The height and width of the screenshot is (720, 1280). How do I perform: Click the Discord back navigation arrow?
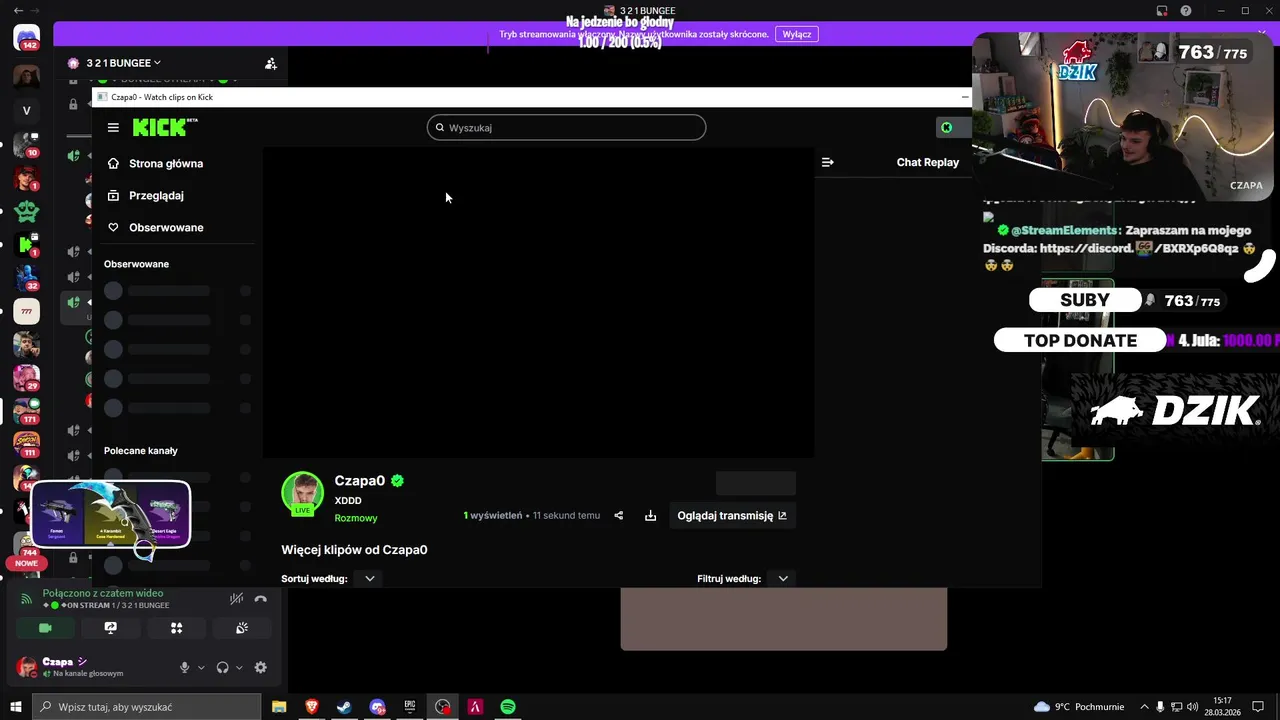(x=18, y=11)
